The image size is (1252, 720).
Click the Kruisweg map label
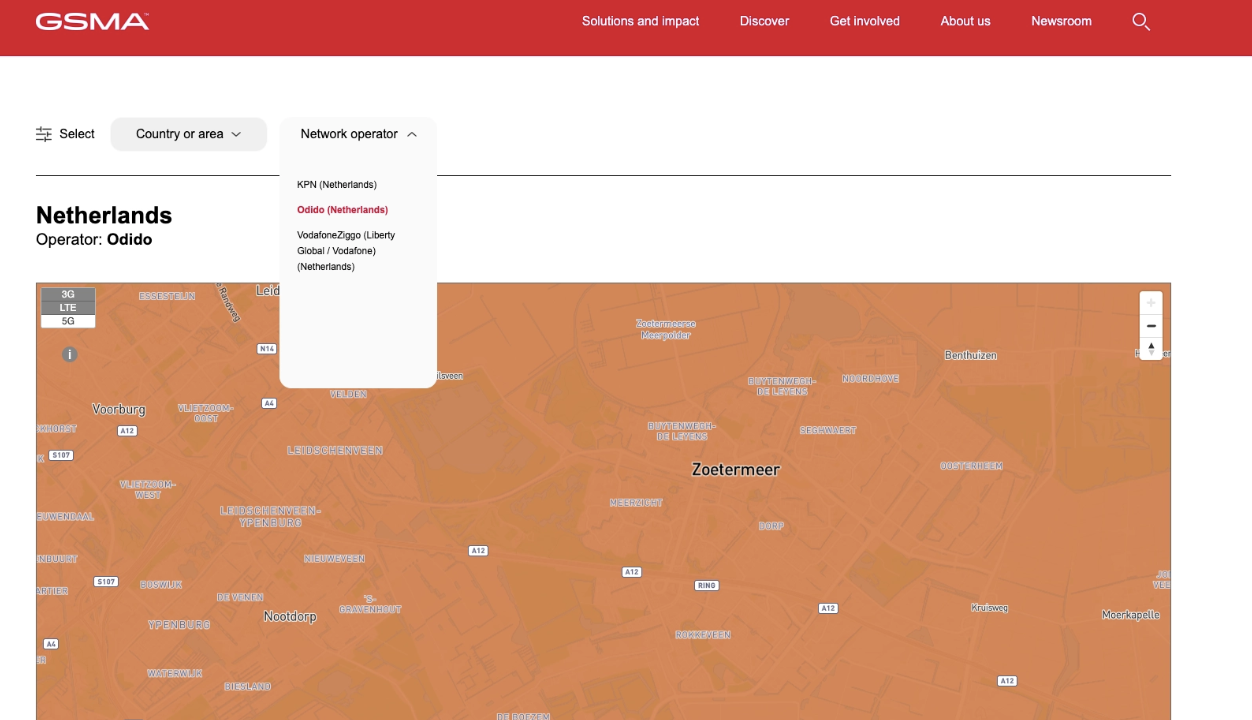coord(989,608)
